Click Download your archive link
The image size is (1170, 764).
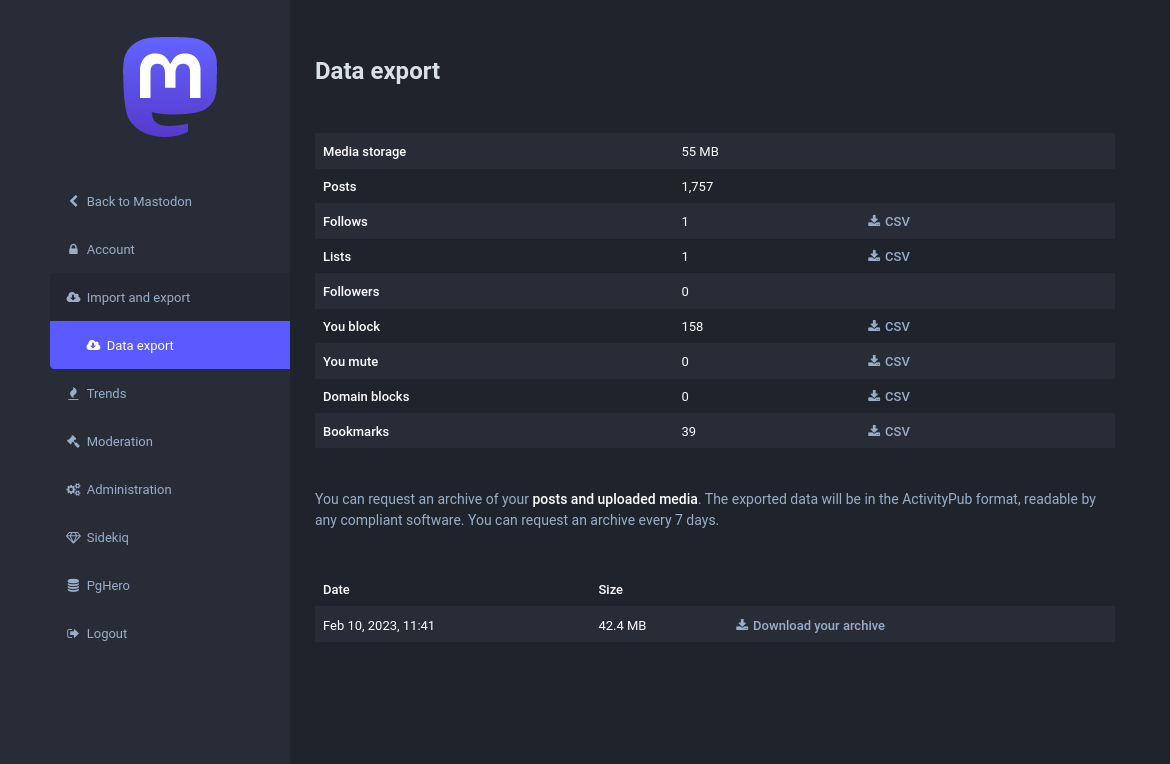coord(810,625)
